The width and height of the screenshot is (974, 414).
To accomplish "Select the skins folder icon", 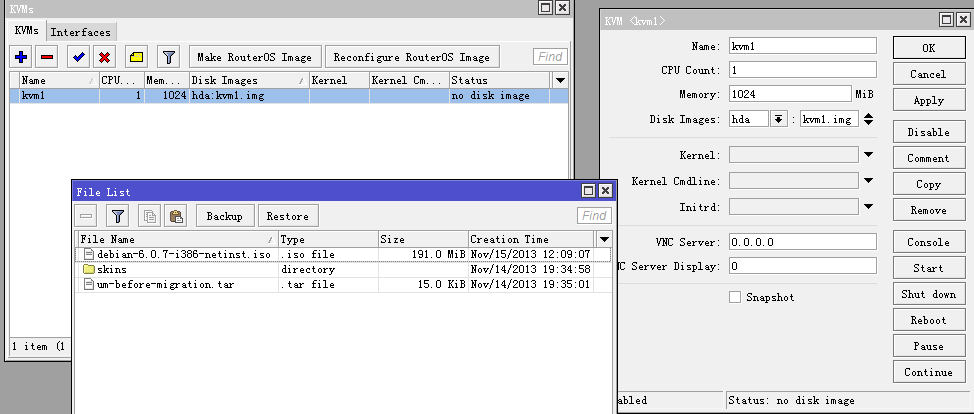I will 88,270.
